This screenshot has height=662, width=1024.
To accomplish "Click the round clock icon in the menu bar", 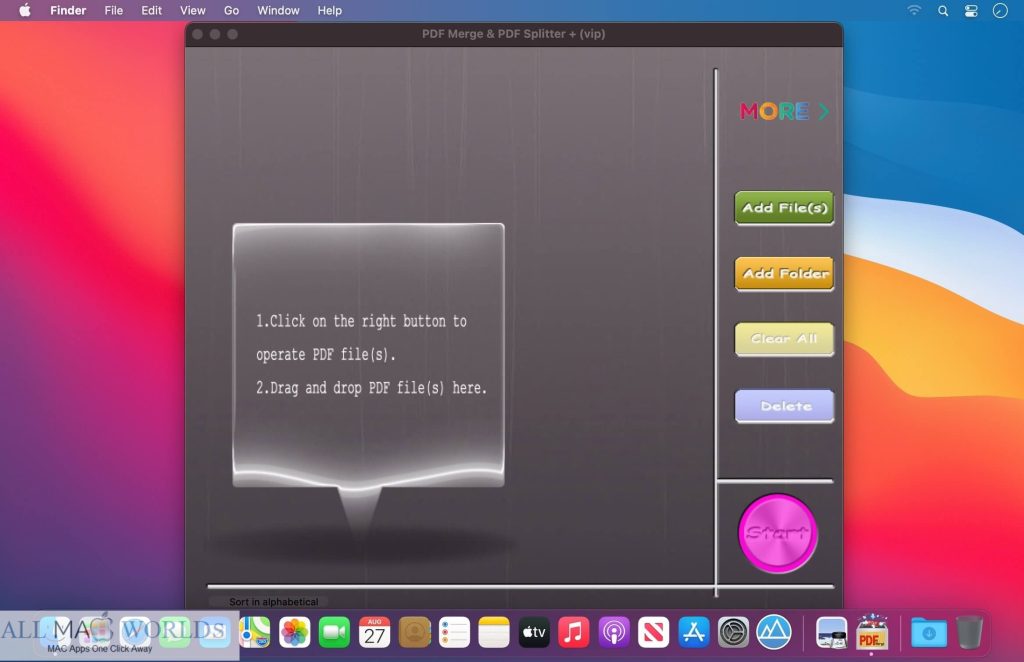I will 1000,10.
